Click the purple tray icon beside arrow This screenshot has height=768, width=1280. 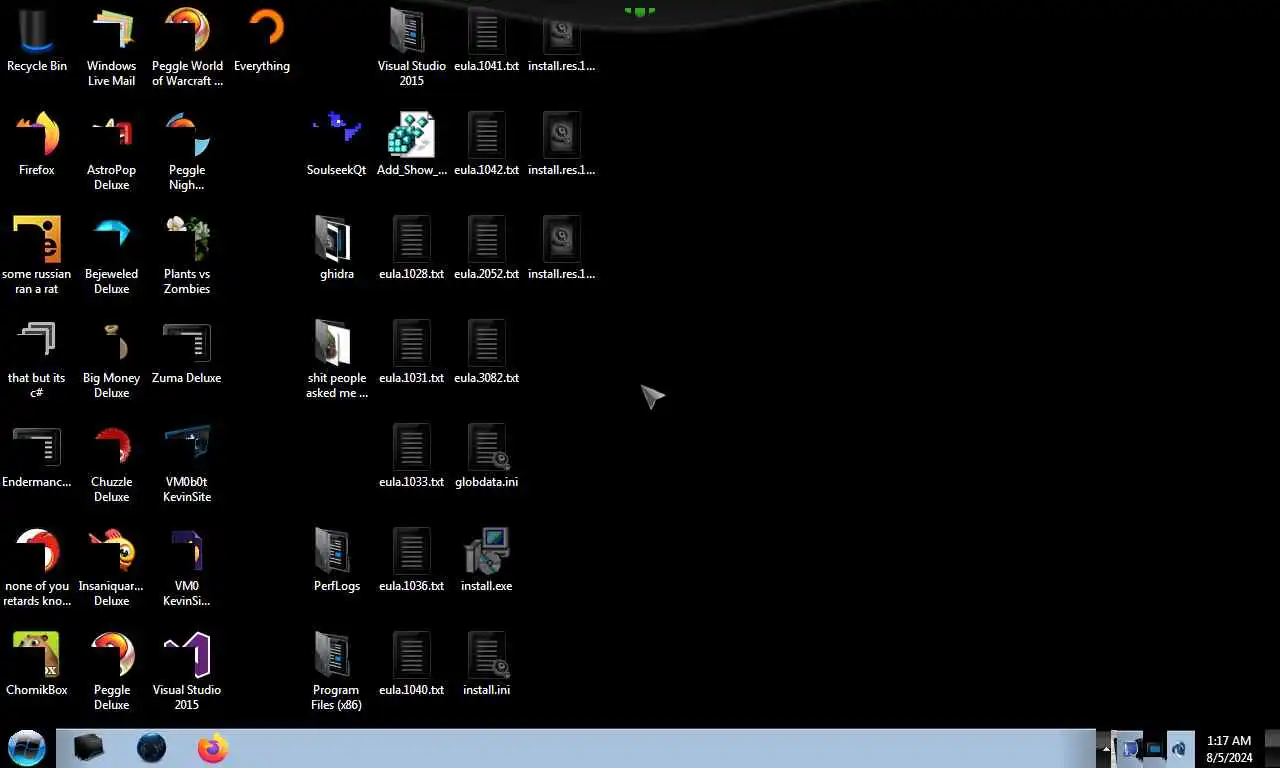point(1129,748)
